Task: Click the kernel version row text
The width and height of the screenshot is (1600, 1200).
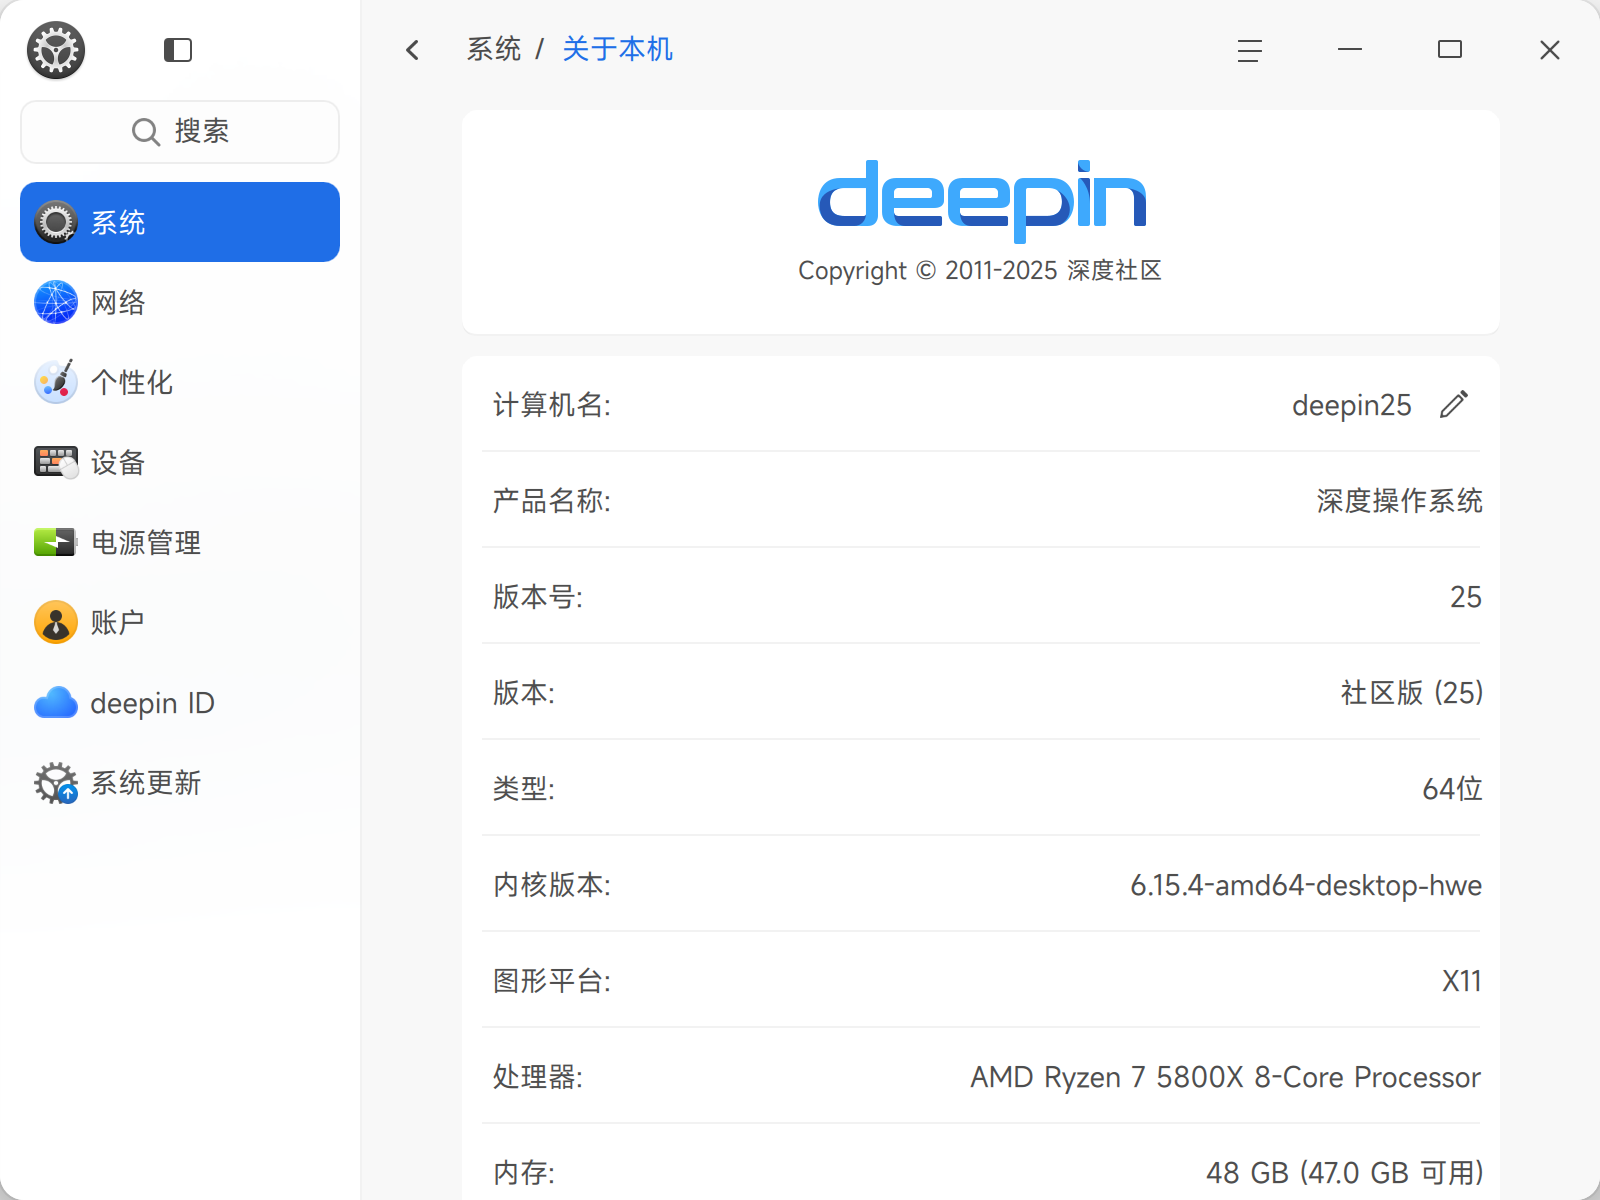Action: pyautogui.click(x=1306, y=885)
